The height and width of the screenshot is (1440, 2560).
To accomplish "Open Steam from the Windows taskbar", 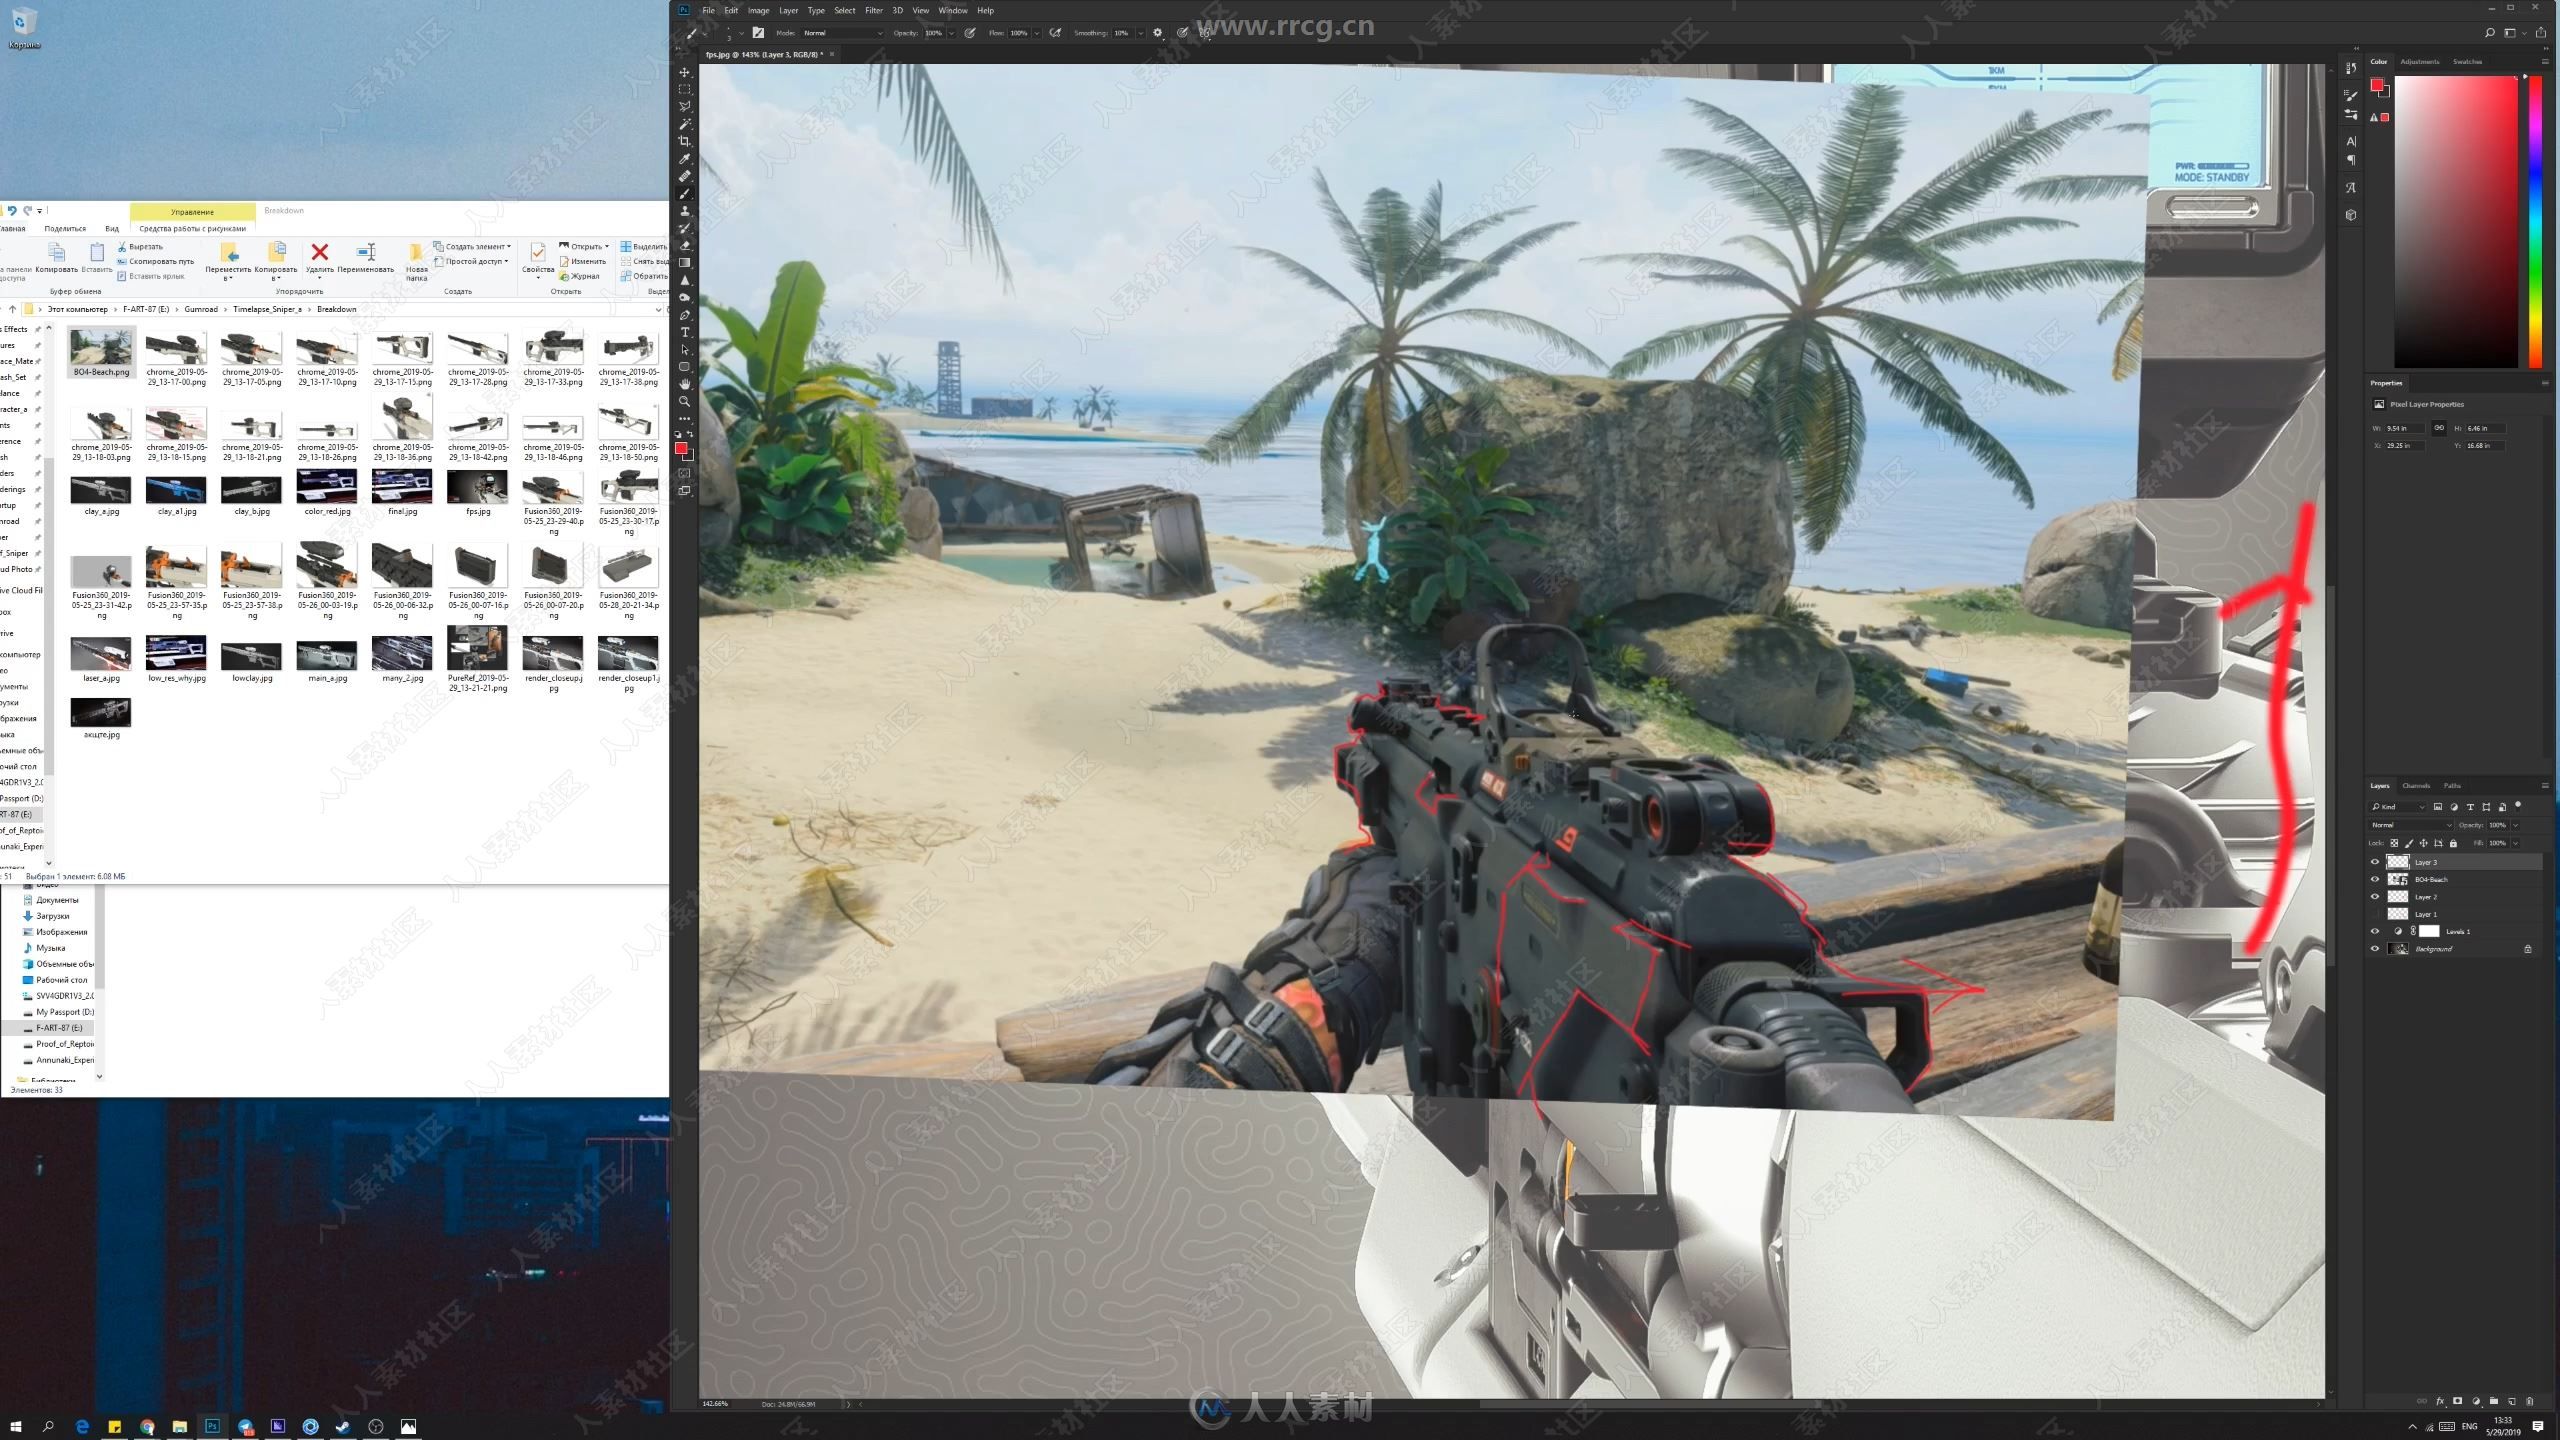I will pos(343,1426).
